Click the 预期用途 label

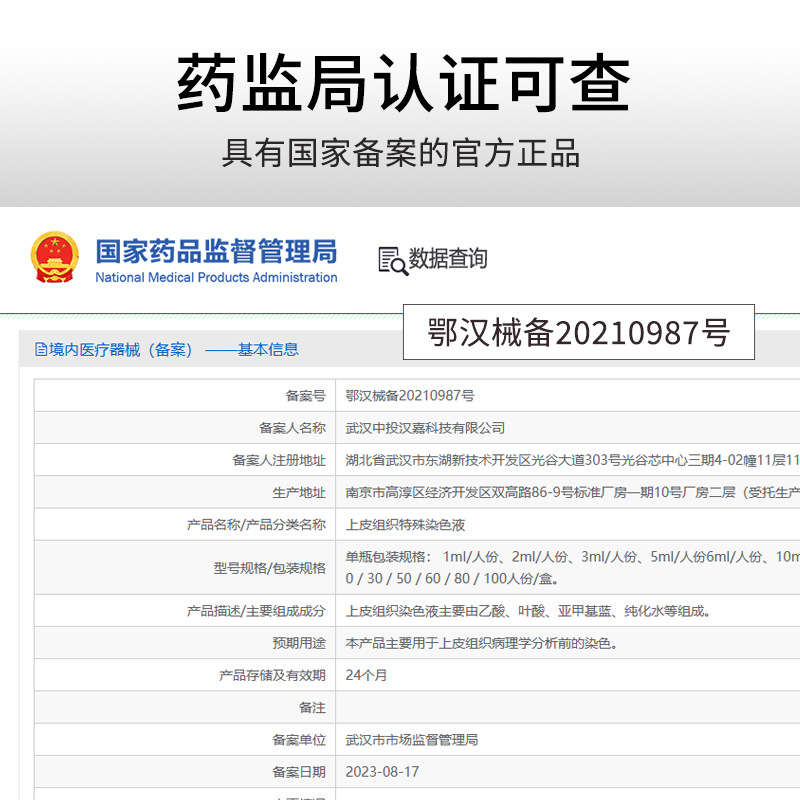(x=298, y=643)
